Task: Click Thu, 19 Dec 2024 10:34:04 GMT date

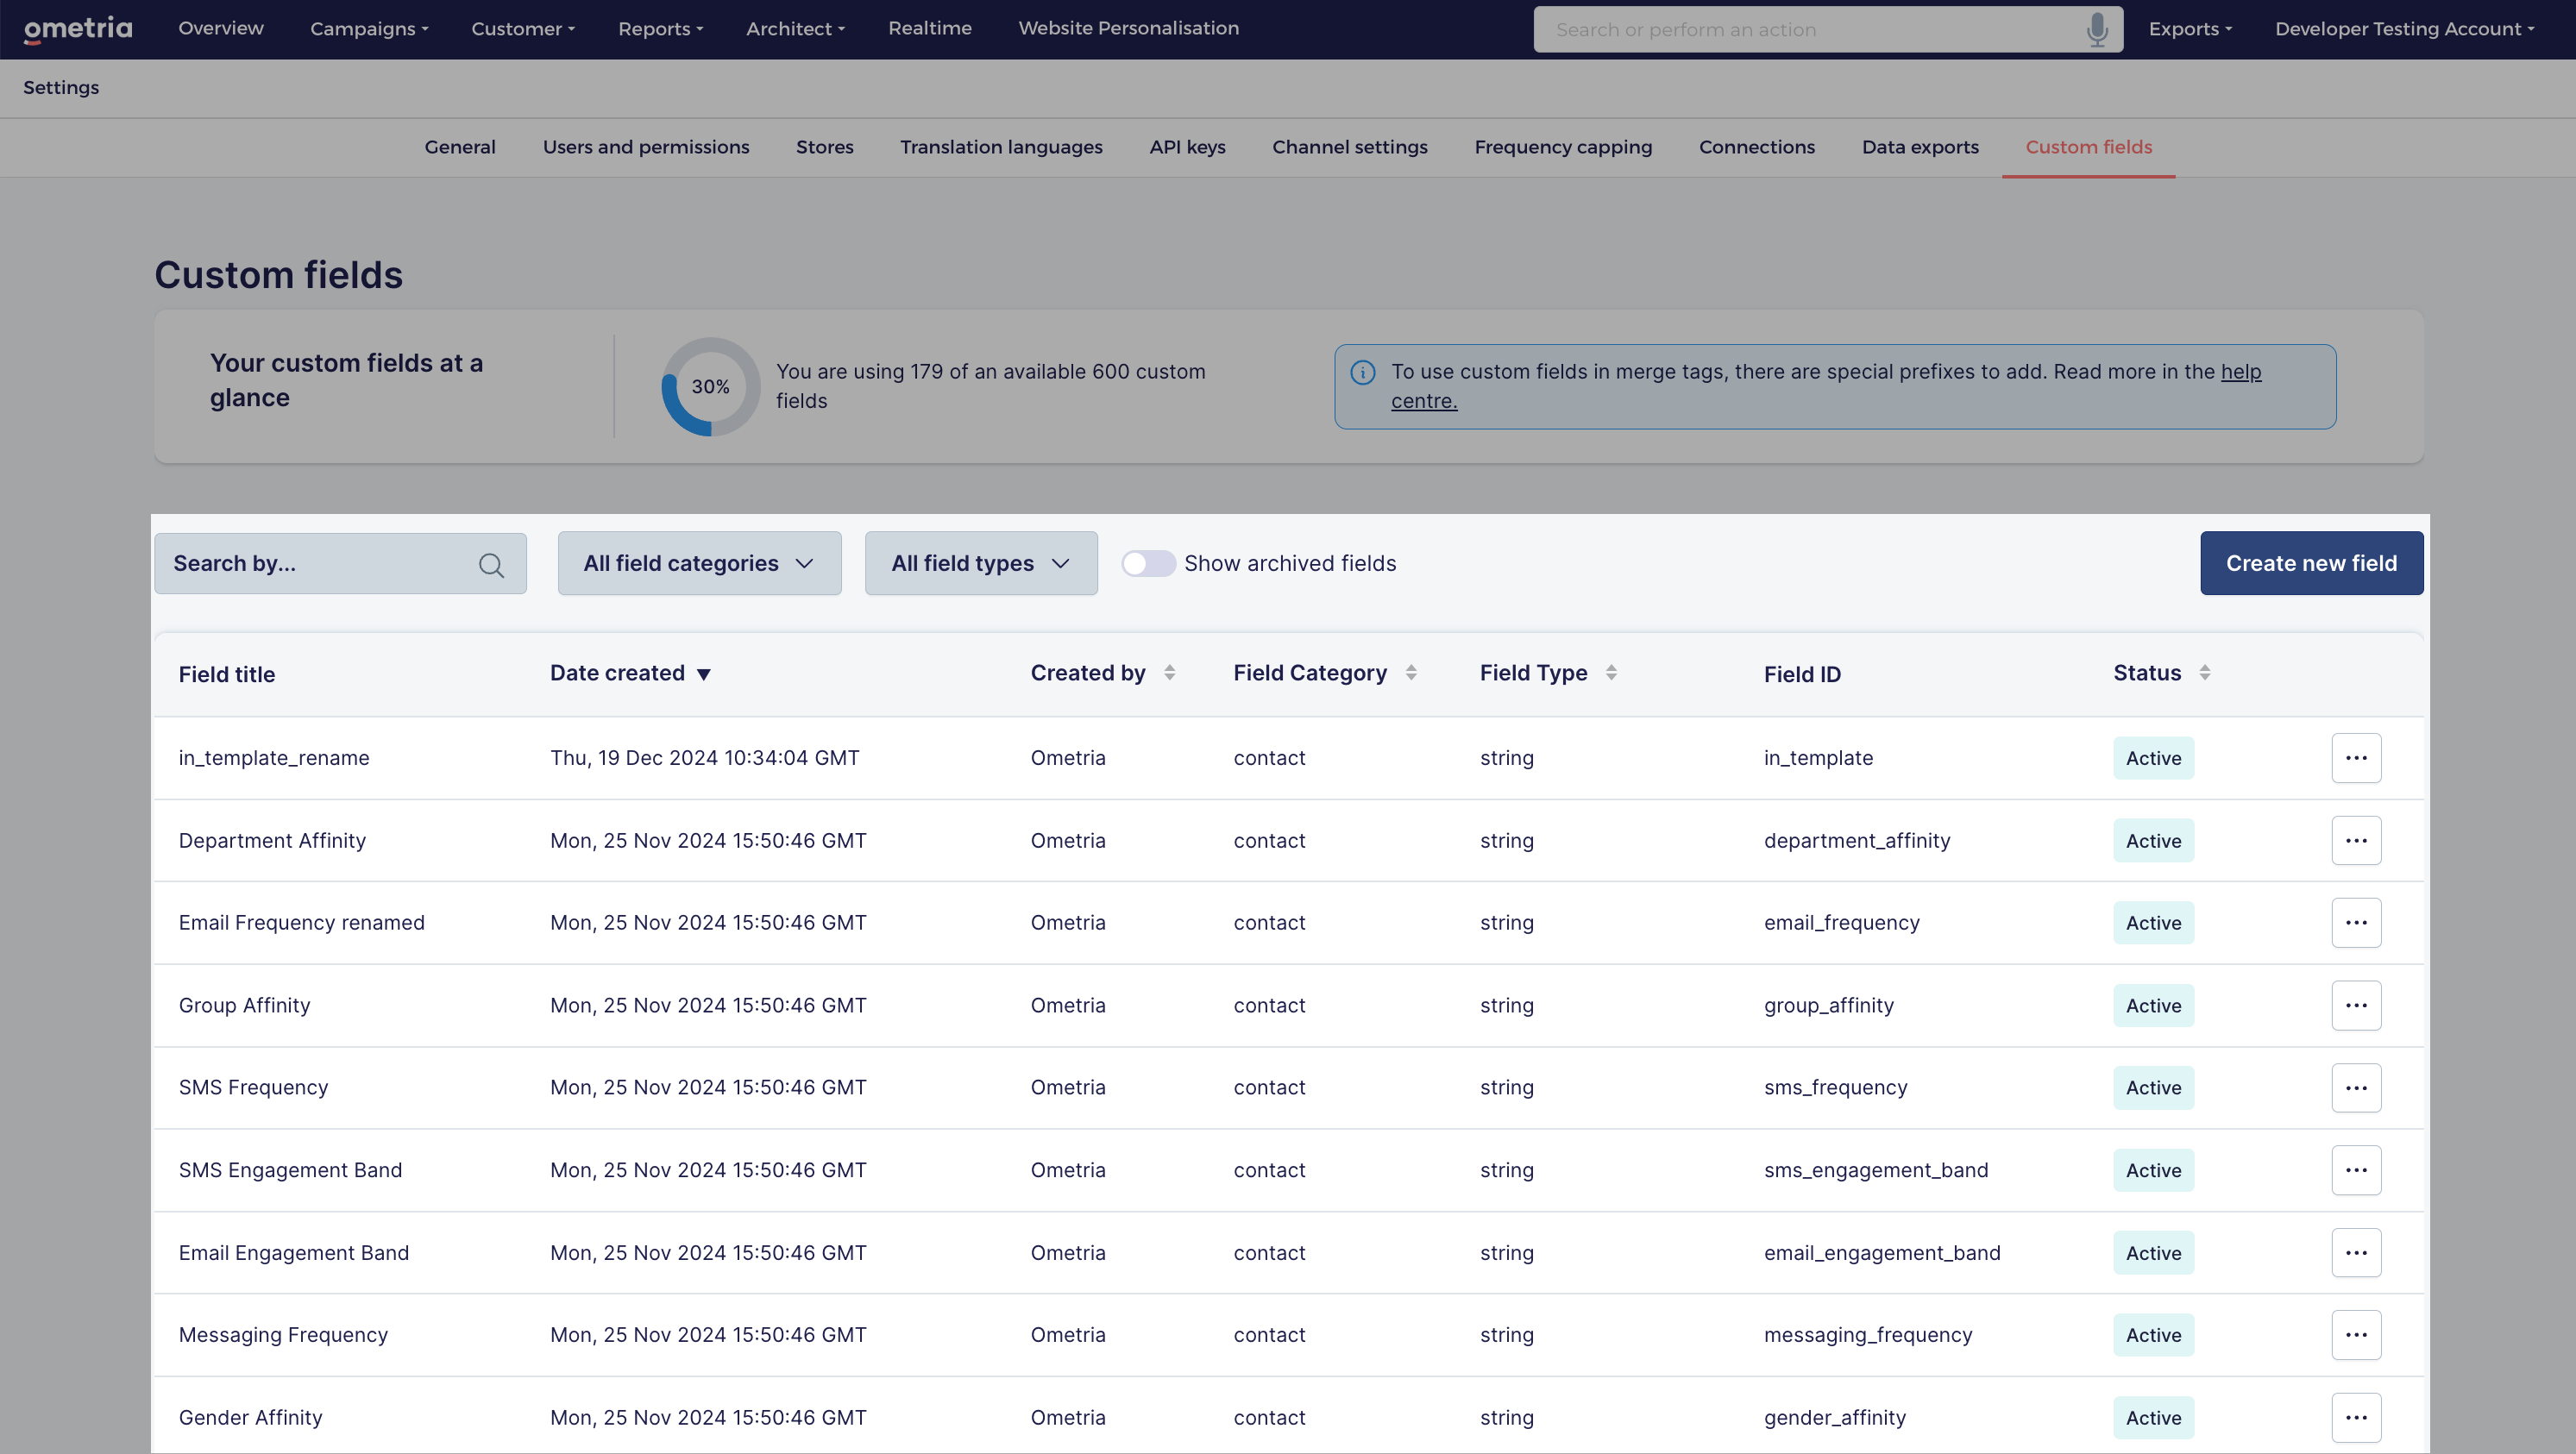Action: [705, 758]
